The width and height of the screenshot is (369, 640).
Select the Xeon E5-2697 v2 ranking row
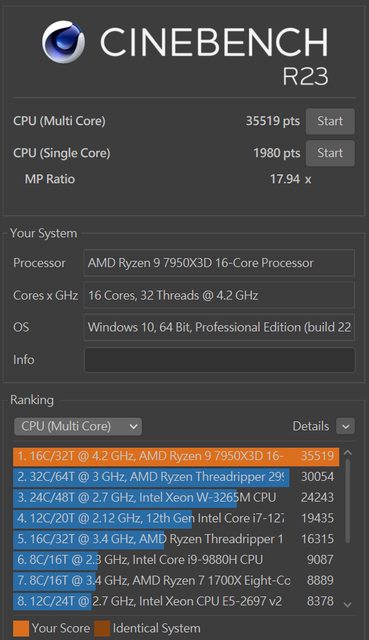click(x=176, y=601)
